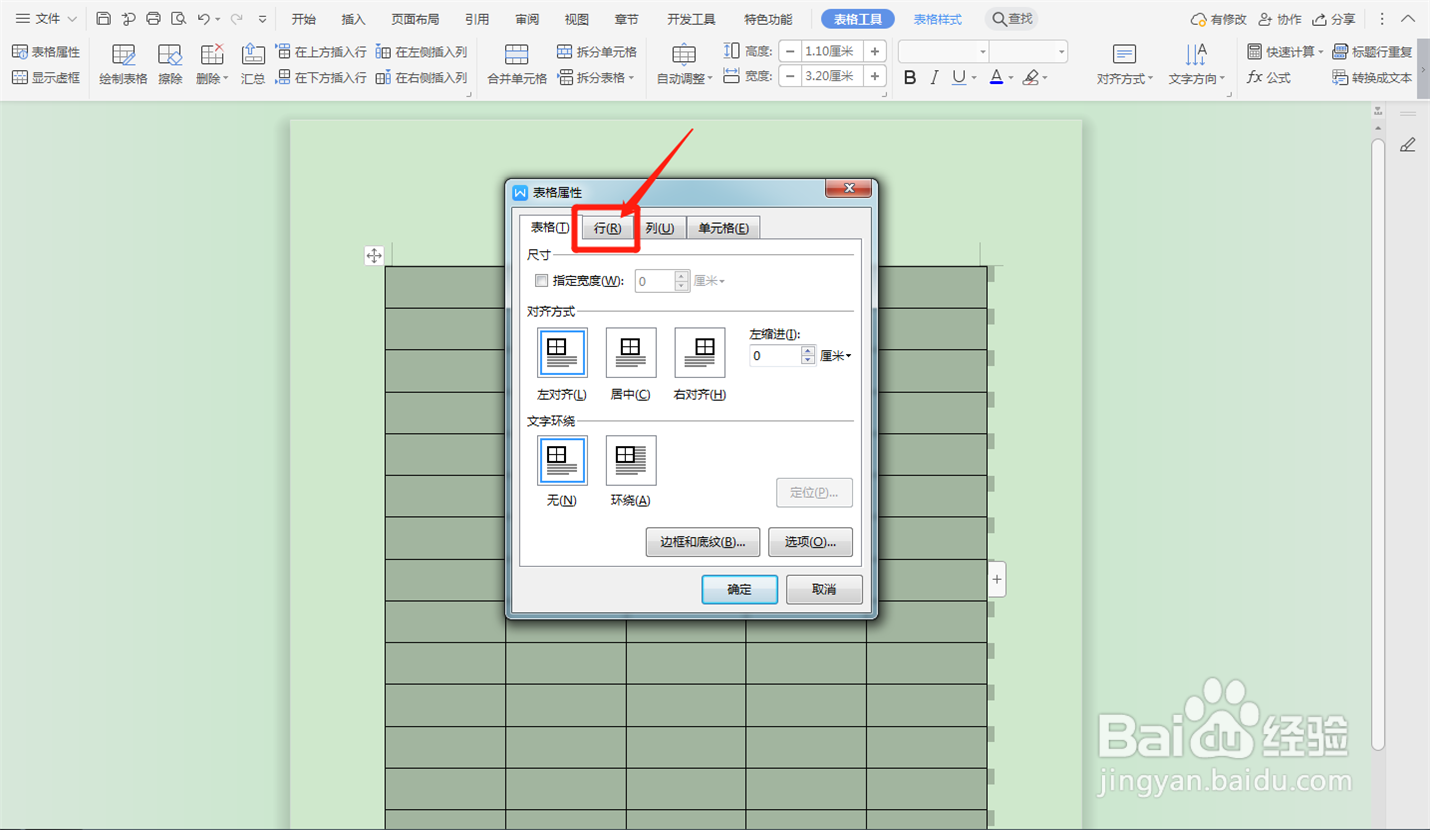This screenshot has height=830, width=1430.
Task: Open the 左缩进 unit 厘米 dropdown
Action: click(x=836, y=355)
